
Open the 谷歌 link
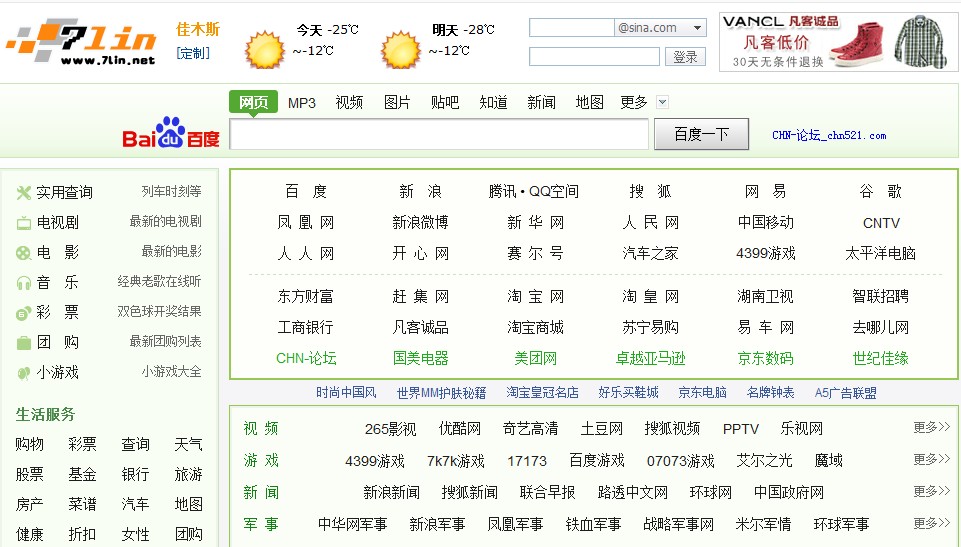coord(881,192)
